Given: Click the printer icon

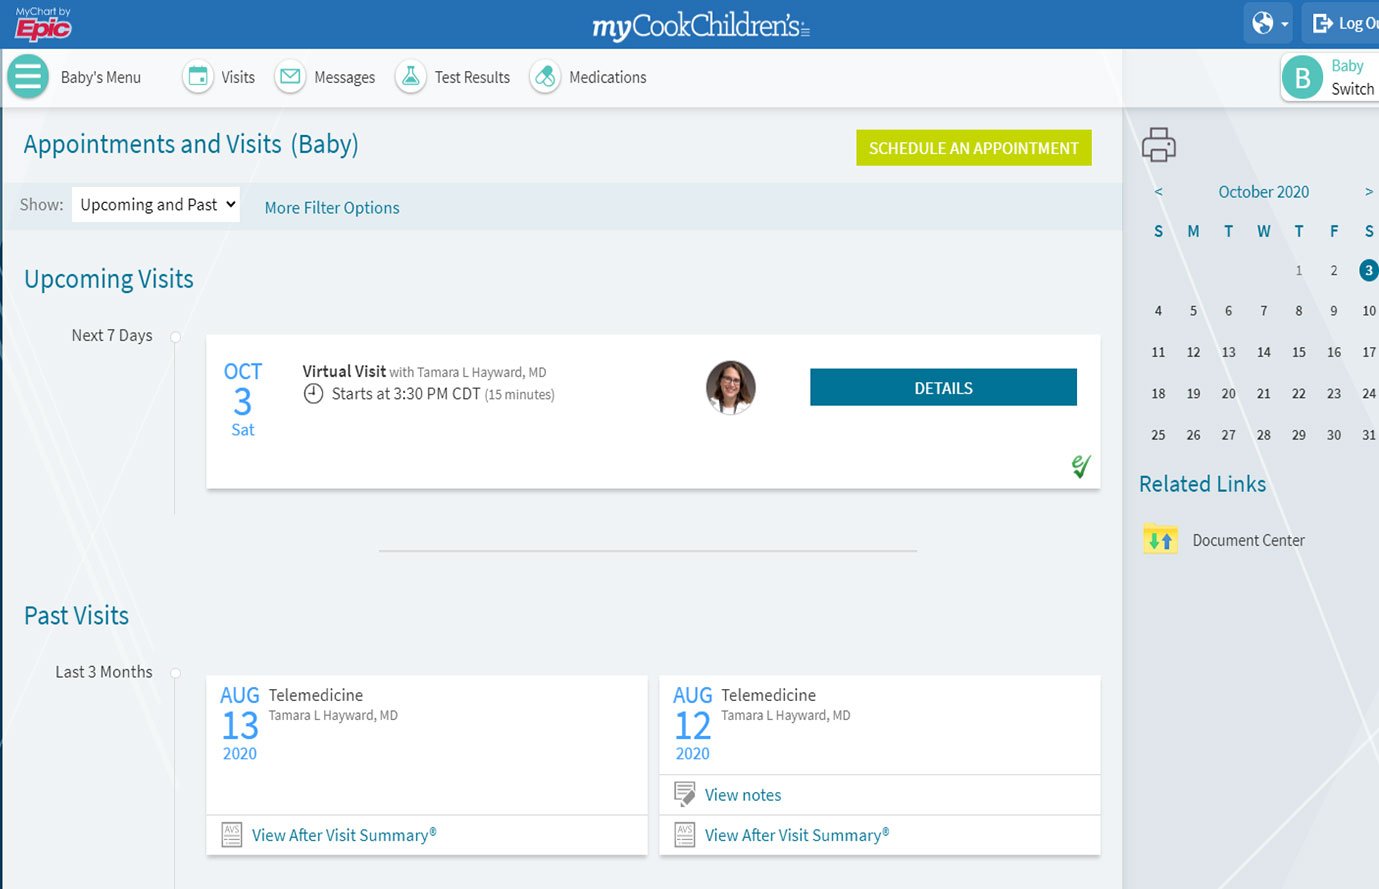Looking at the screenshot, I should point(1158,145).
